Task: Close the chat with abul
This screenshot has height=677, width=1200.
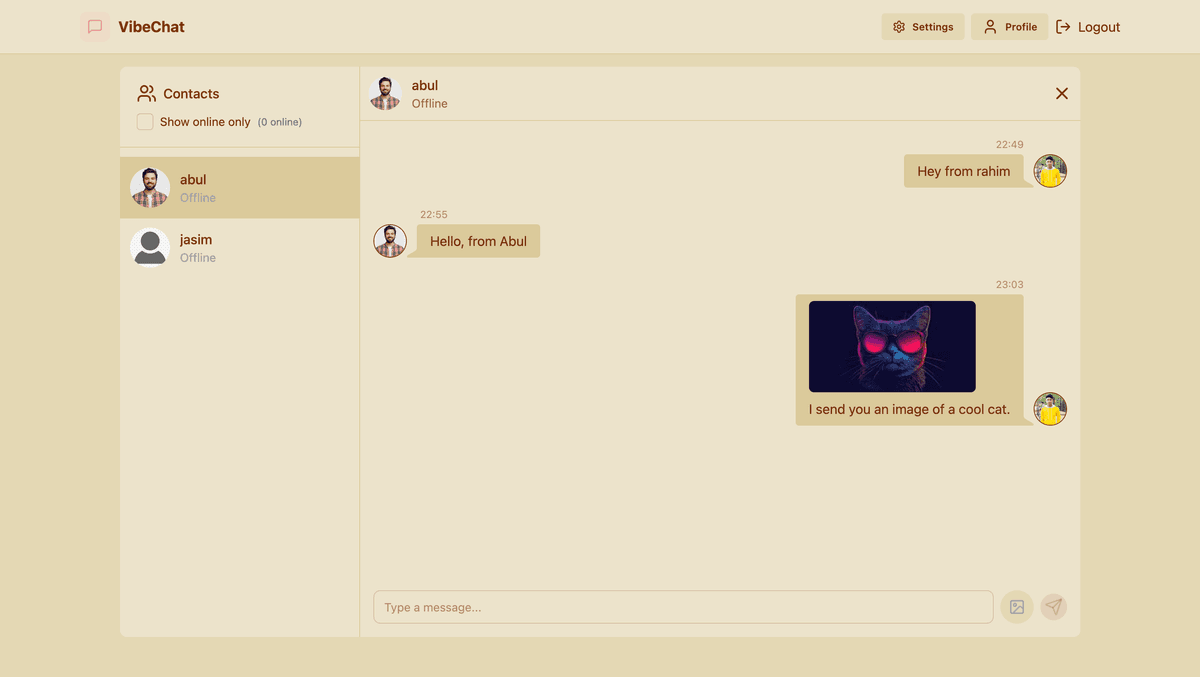Action: [x=1062, y=93]
